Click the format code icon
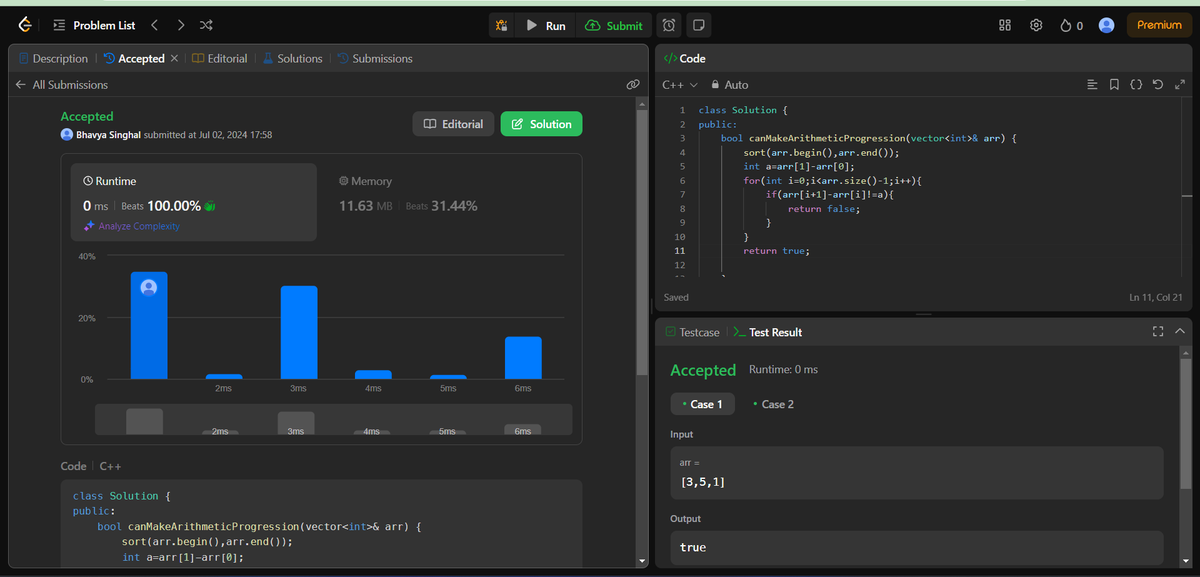Image resolution: width=1200 pixels, height=577 pixels. click(x=1092, y=85)
